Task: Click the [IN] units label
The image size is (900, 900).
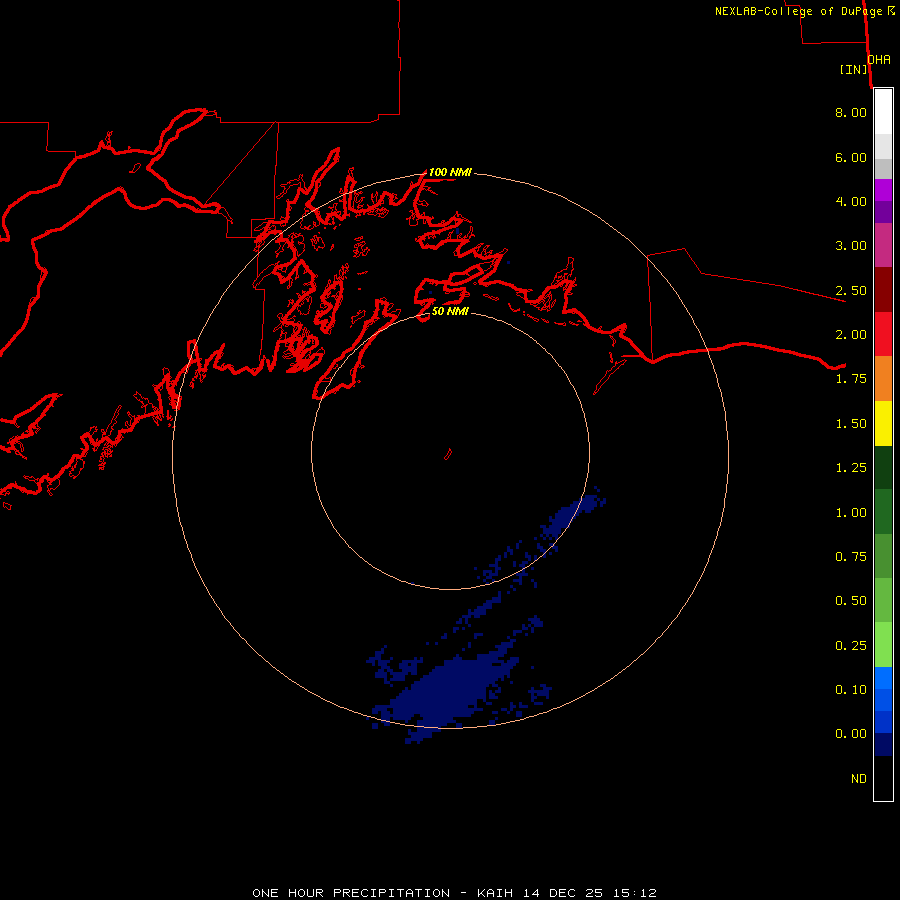Action: (853, 69)
